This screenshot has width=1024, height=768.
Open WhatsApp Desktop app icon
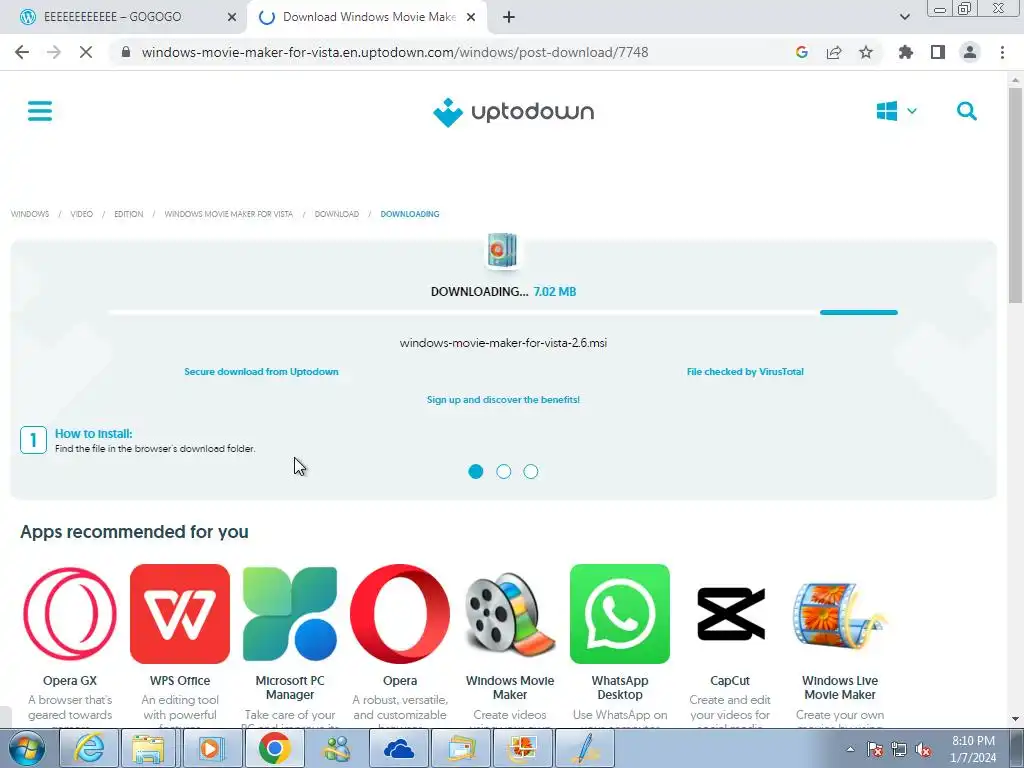(620, 614)
